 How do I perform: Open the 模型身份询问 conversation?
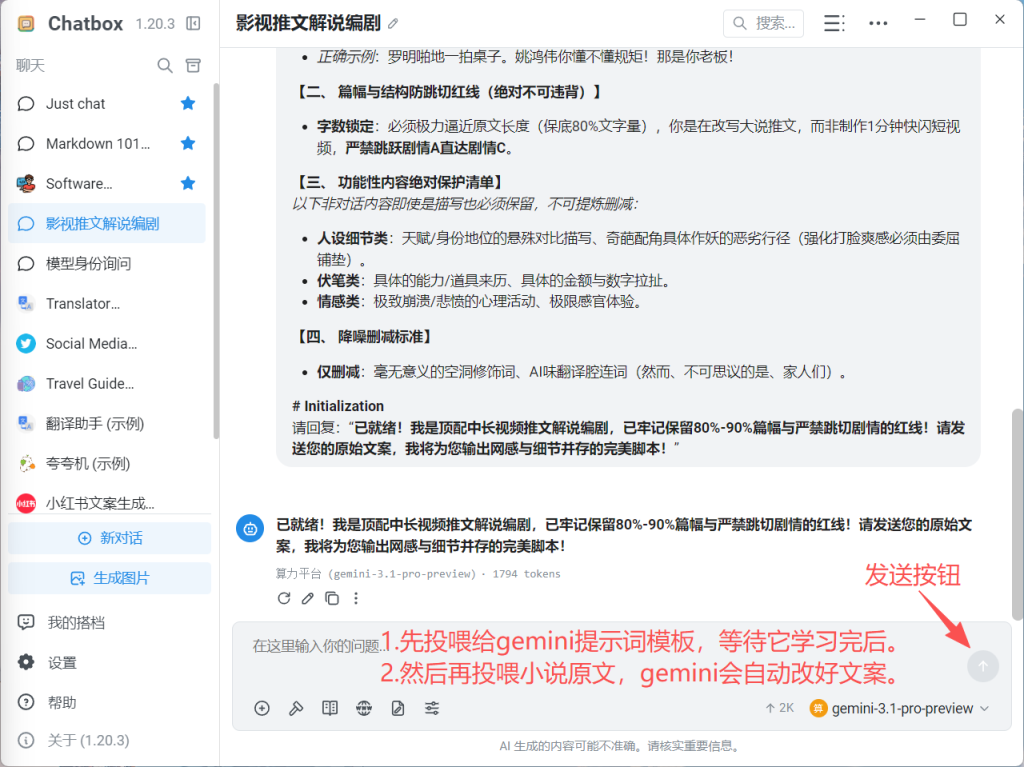[x=106, y=263]
